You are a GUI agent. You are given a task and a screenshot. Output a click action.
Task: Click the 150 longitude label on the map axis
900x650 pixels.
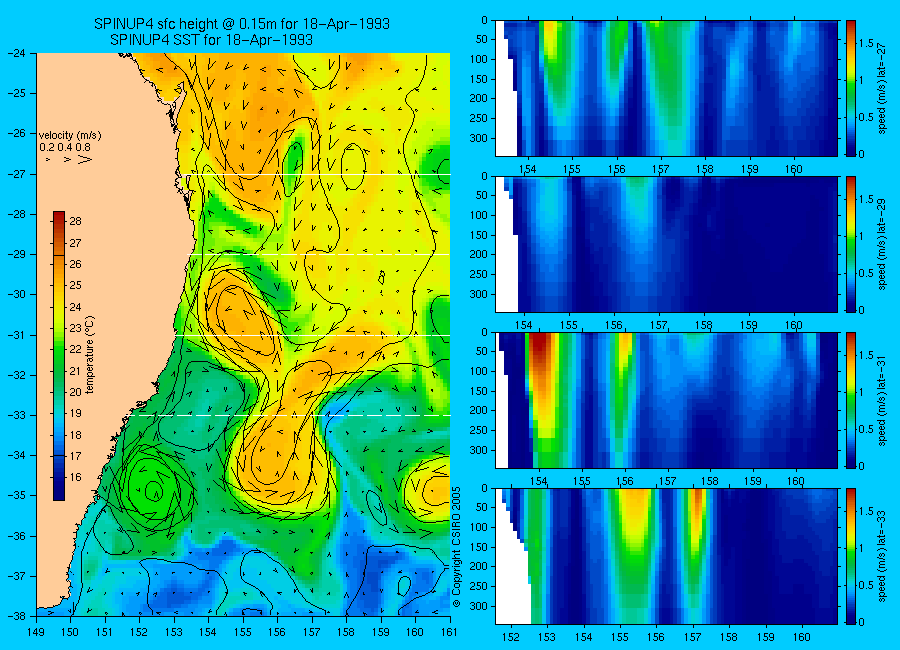point(71,632)
